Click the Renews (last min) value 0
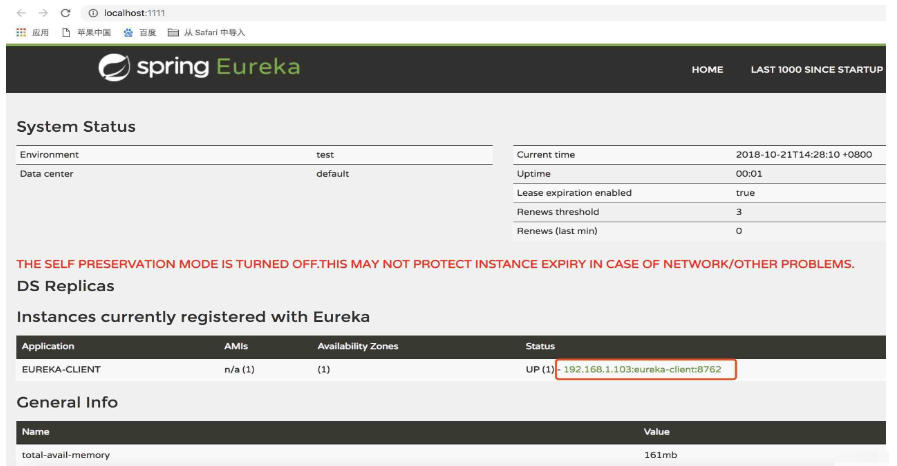Screen dimensions: 897x466 739,231
